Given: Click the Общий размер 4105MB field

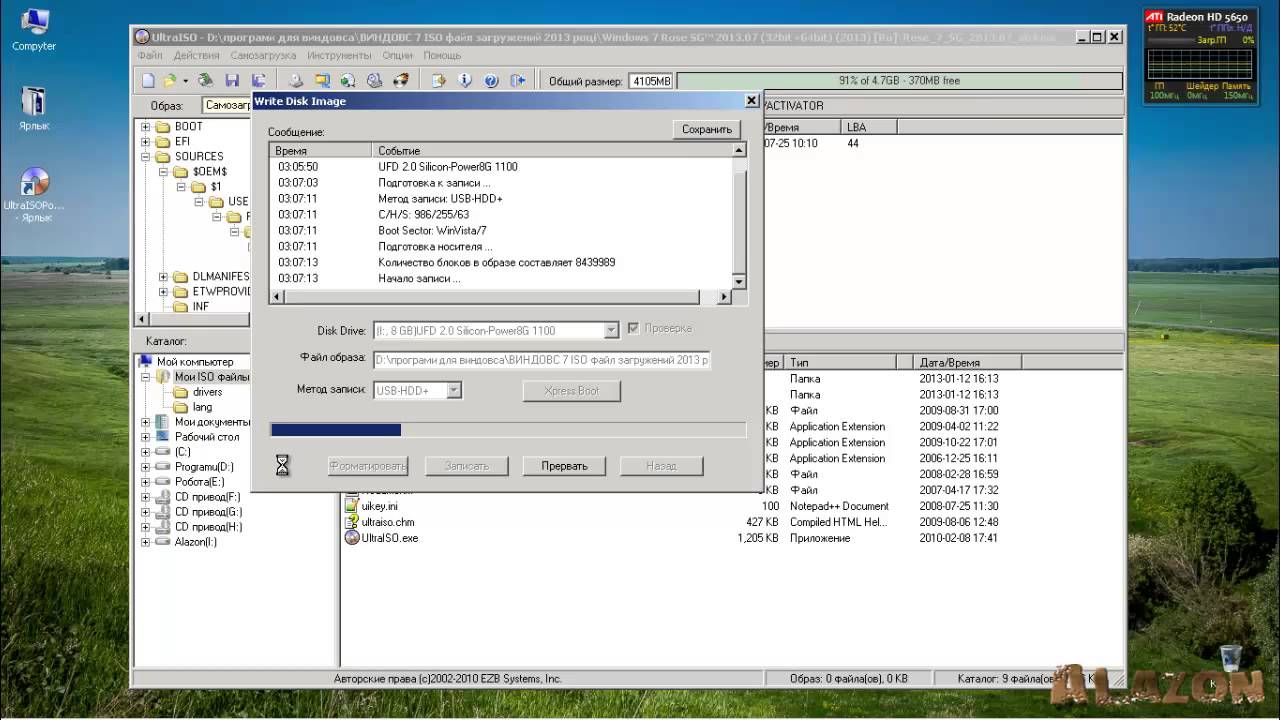Looking at the screenshot, I should coord(651,81).
